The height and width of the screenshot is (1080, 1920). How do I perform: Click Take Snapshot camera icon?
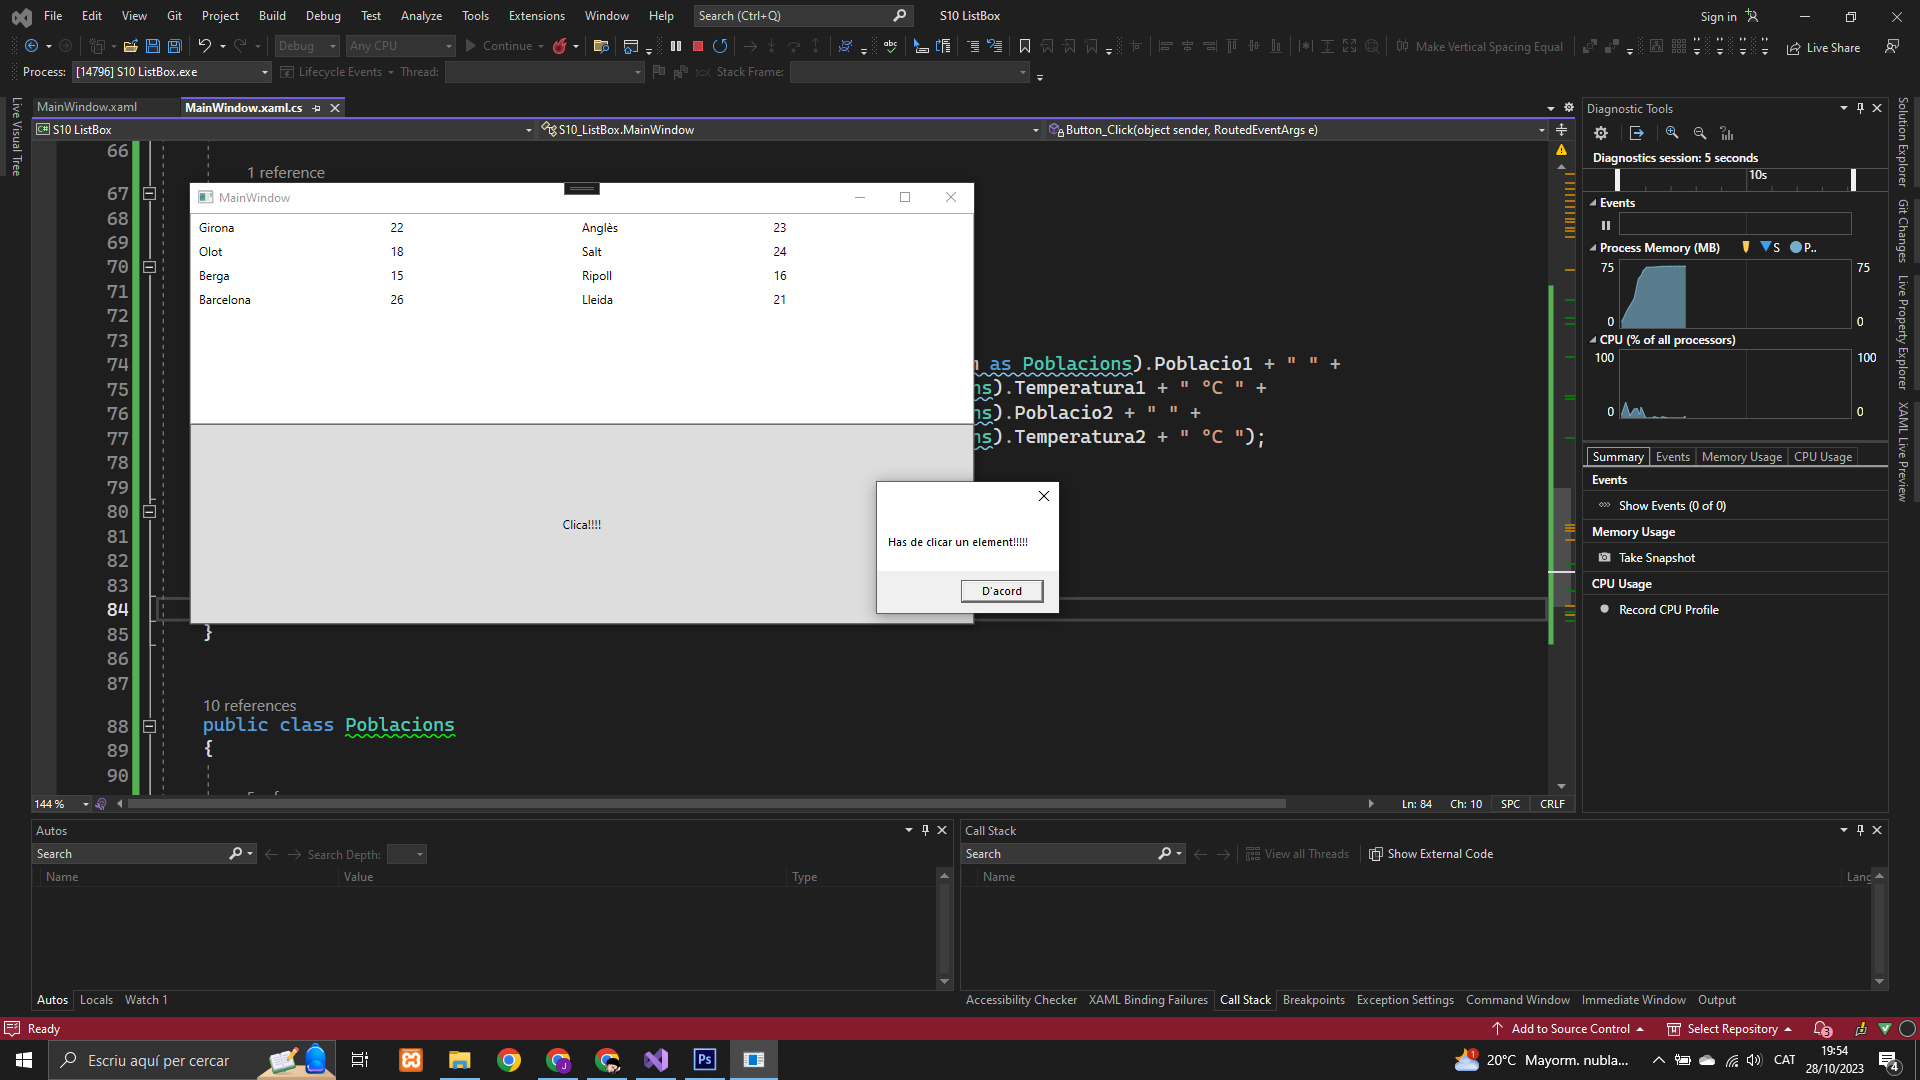pyautogui.click(x=1605, y=558)
